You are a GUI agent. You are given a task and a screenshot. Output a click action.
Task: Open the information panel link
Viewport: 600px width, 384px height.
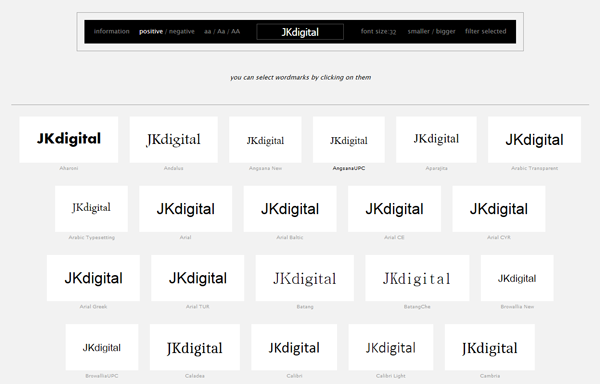click(111, 31)
